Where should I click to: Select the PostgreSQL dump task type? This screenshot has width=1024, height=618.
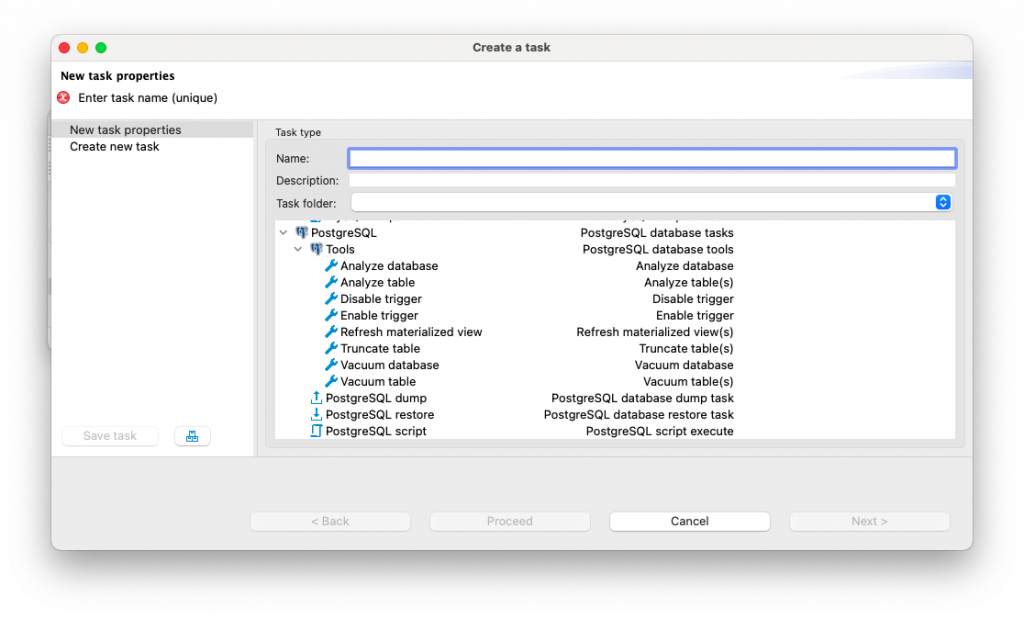[376, 398]
